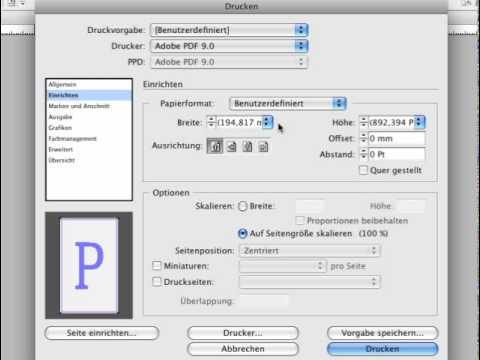Click the Vorgabe speichern... button
The height and width of the screenshot is (360, 480).
pyautogui.click(x=383, y=333)
